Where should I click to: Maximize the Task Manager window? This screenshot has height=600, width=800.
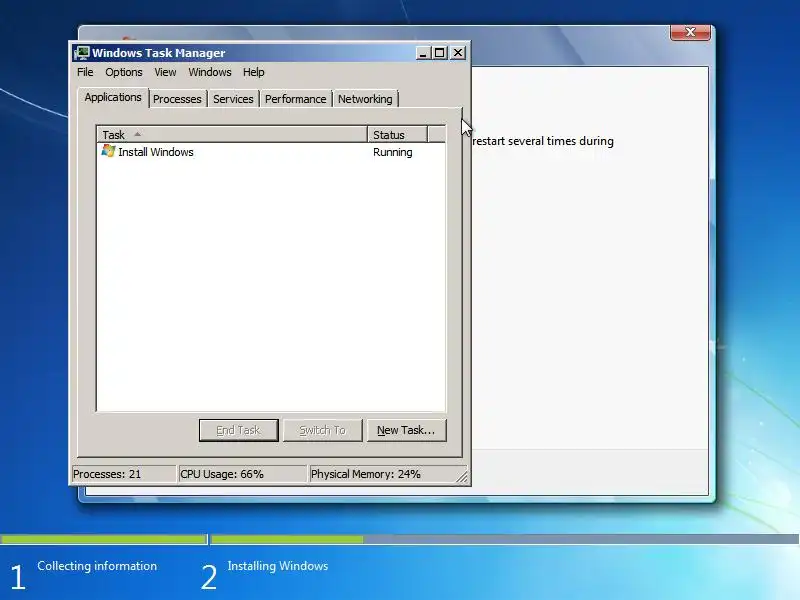pos(440,53)
